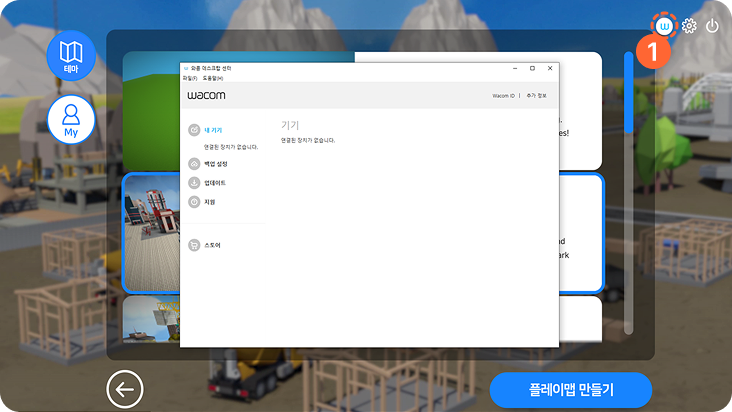Viewport: 732px width, 412px height.
Task: Select the highlighted building map thumbnail
Action: [x=151, y=233]
